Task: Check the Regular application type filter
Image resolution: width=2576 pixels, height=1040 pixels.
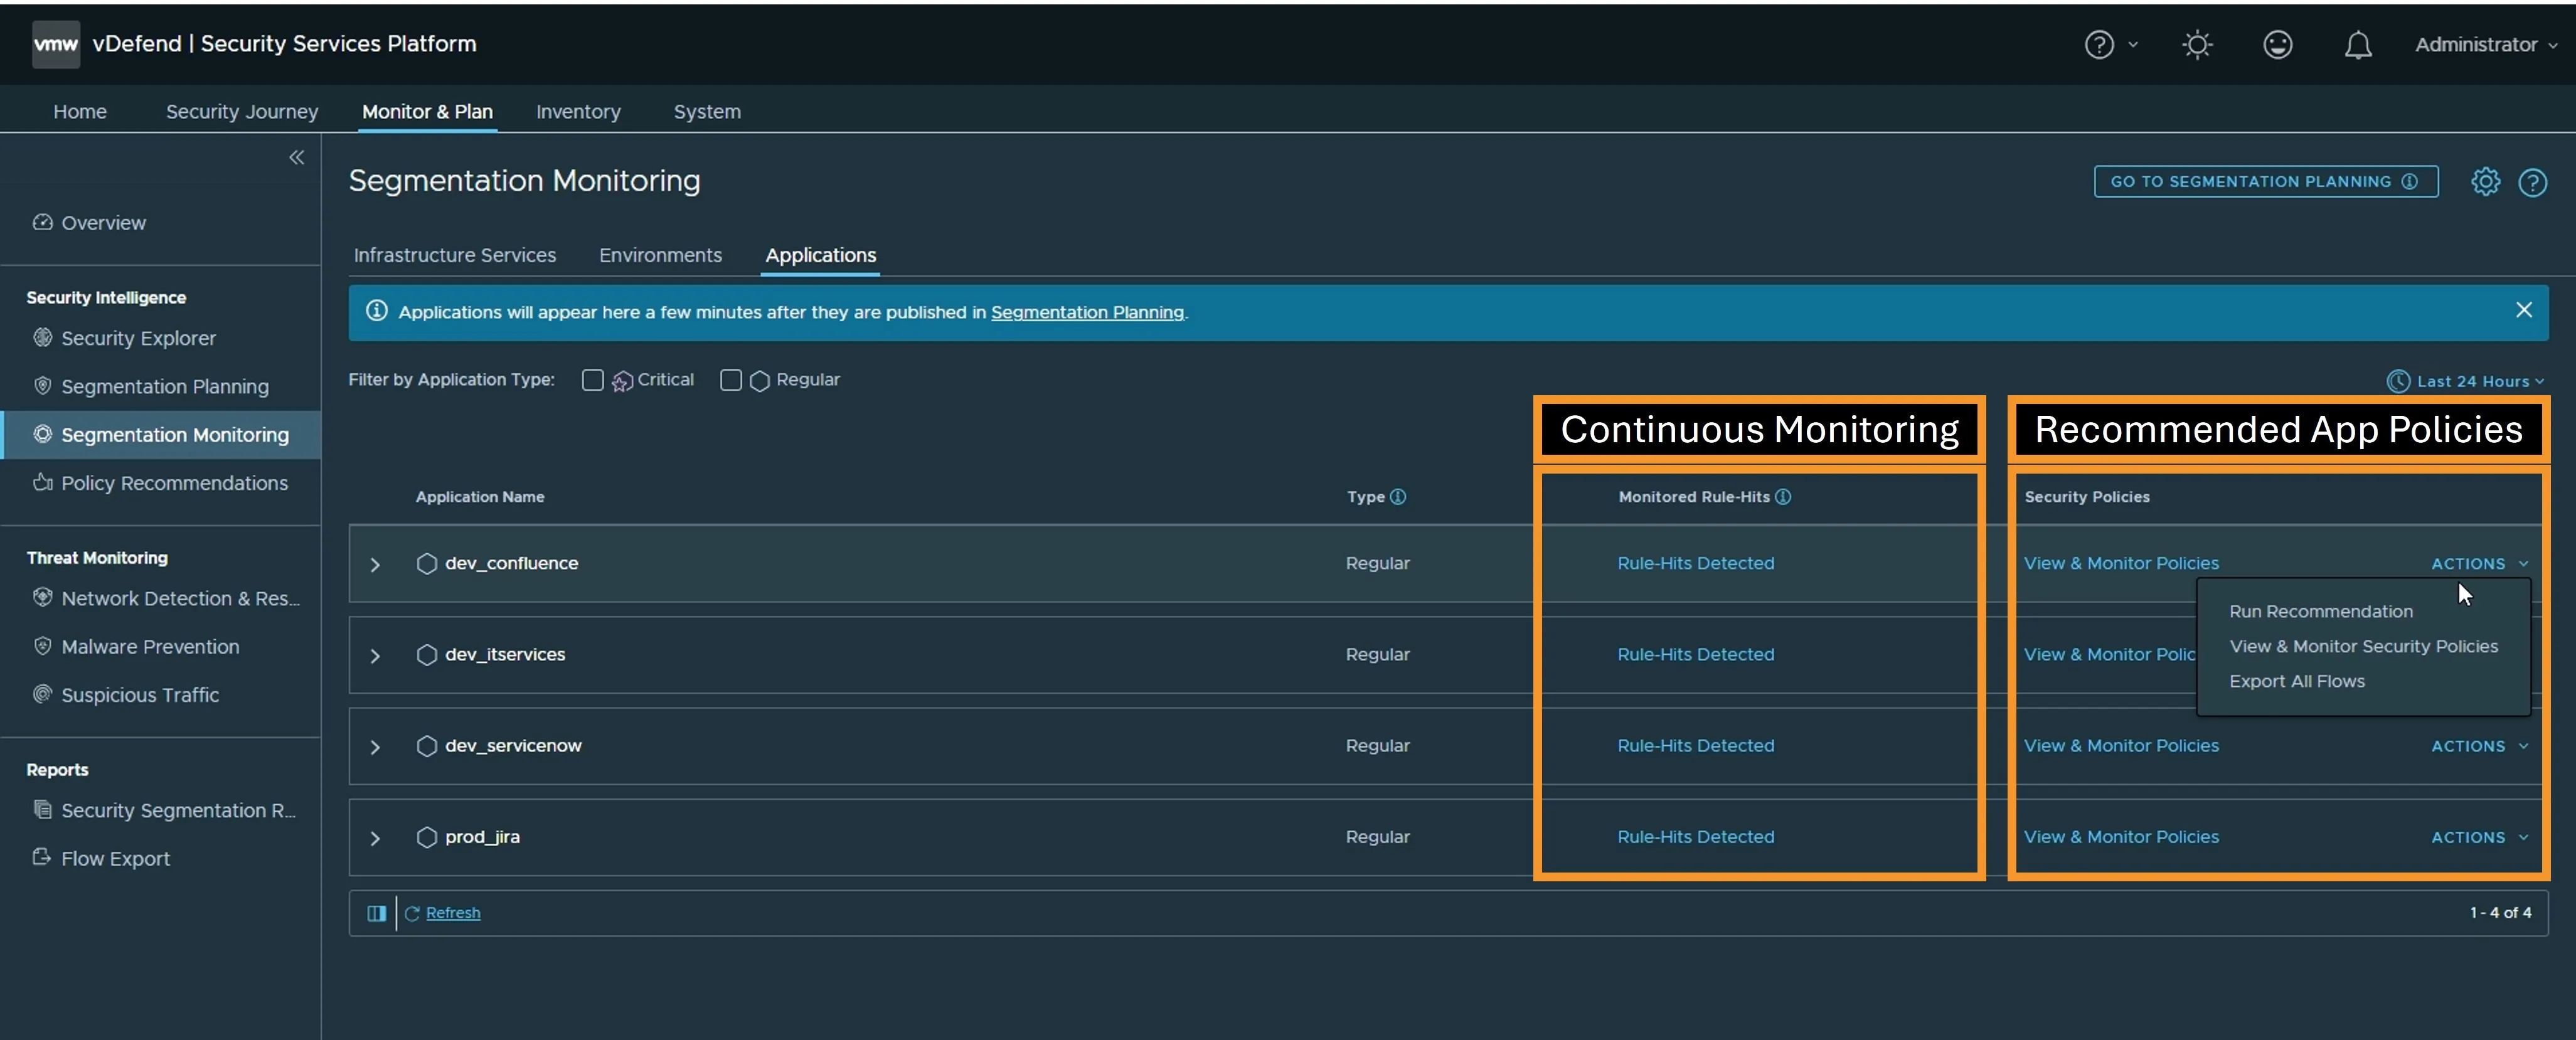Action: point(731,380)
